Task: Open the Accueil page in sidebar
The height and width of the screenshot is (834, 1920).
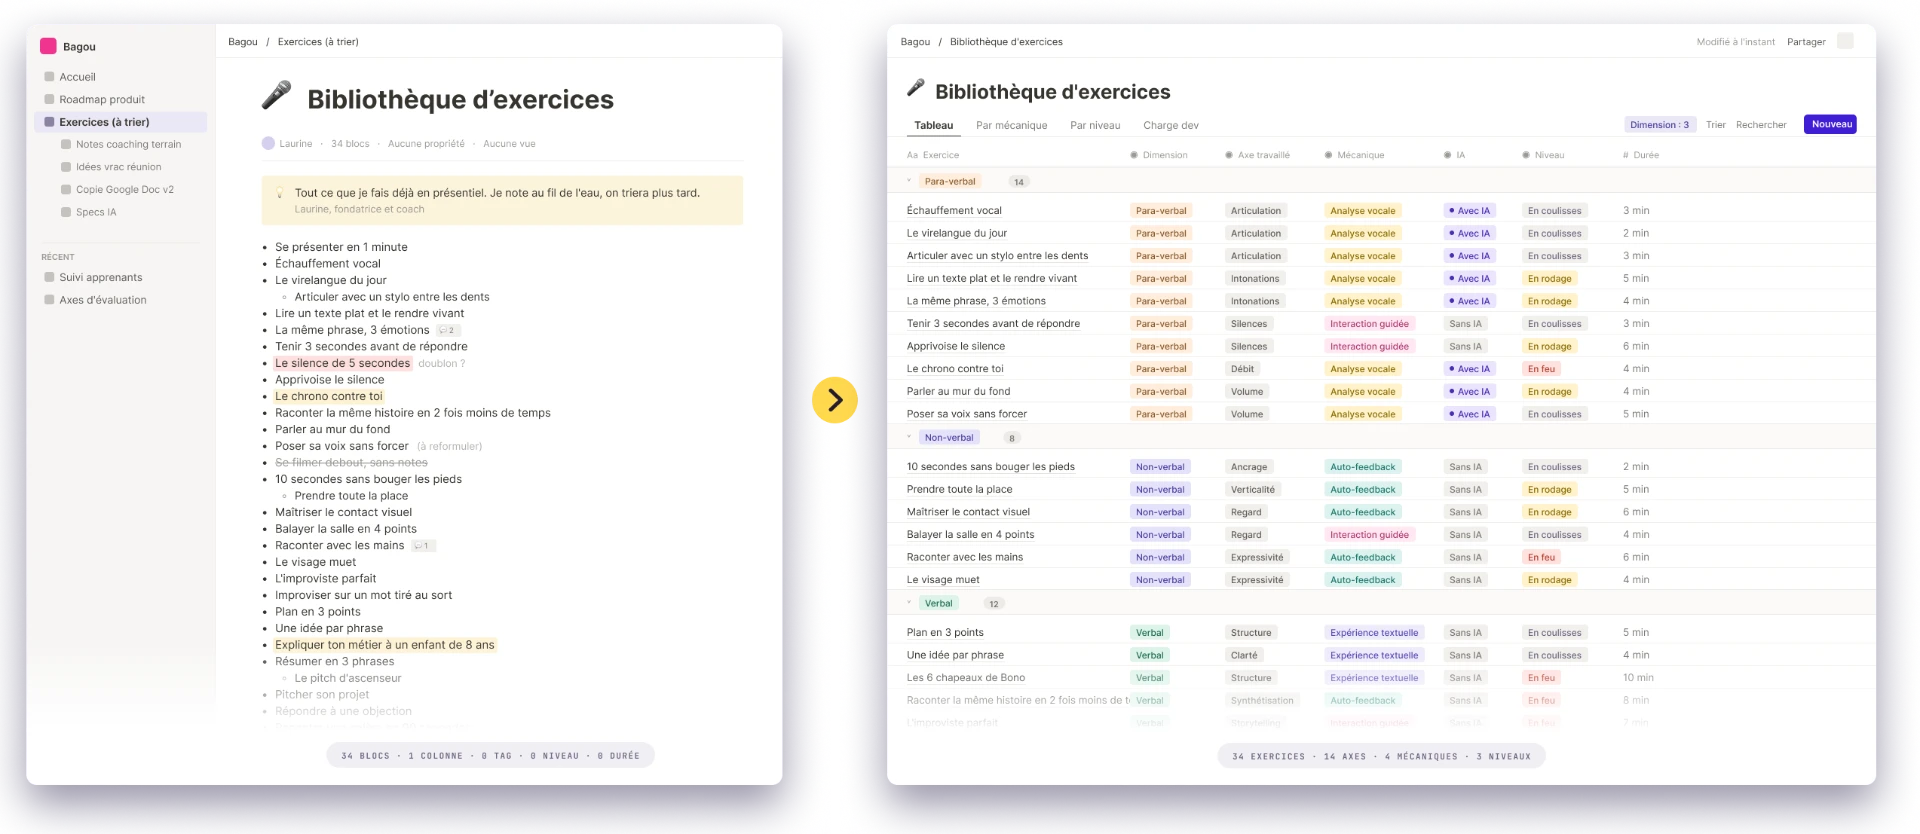Action: click(x=77, y=77)
